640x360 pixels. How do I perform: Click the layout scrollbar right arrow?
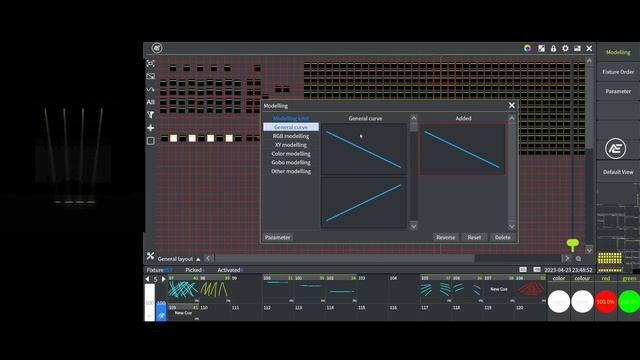(567, 258)
